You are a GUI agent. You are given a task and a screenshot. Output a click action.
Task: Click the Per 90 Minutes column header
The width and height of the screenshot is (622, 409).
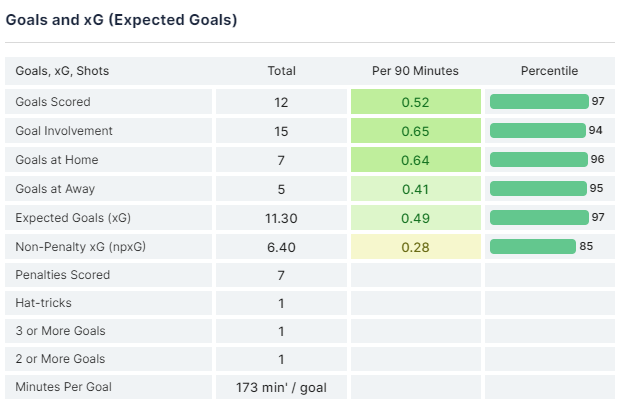pyautogui.click(x=415, y=71)
